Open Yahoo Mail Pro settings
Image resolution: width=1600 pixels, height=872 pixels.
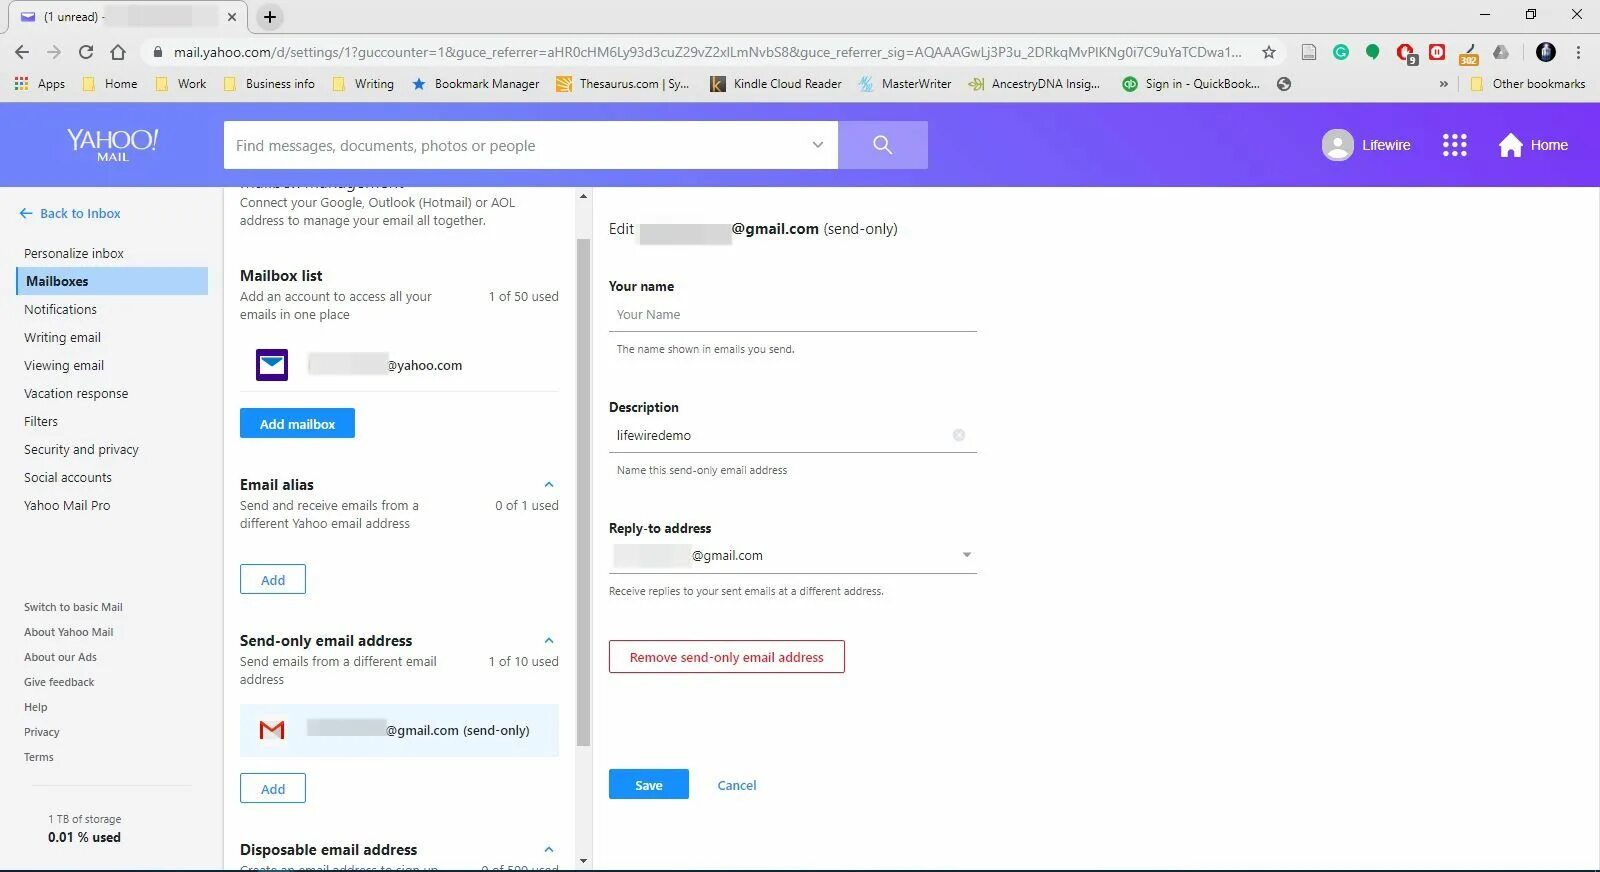click(67, 505)
